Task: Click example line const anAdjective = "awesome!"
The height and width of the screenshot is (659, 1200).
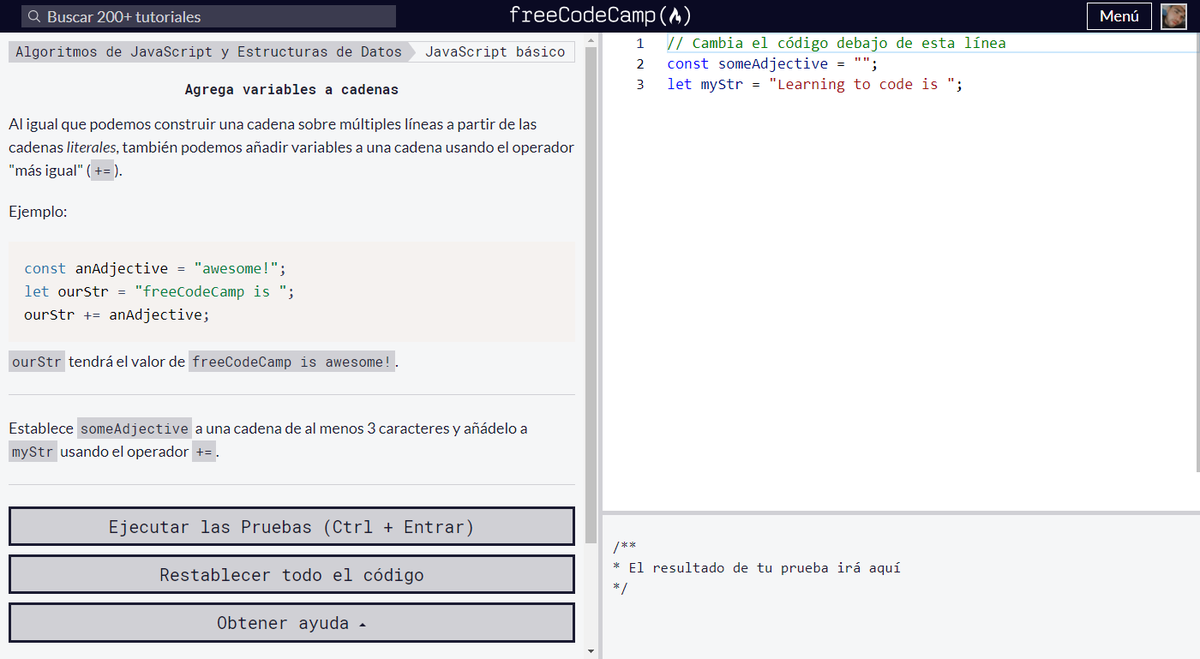Action: point(155,268)
